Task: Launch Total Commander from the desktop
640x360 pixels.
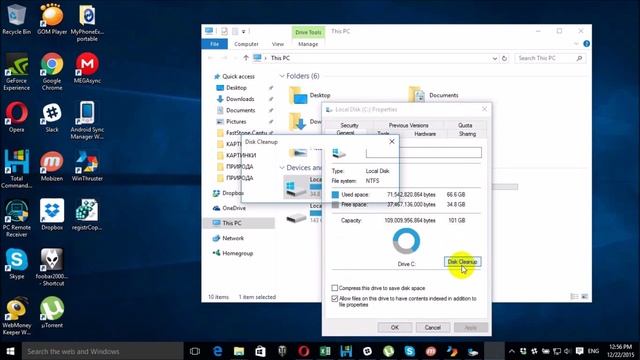Action: [x=16, y=169]
